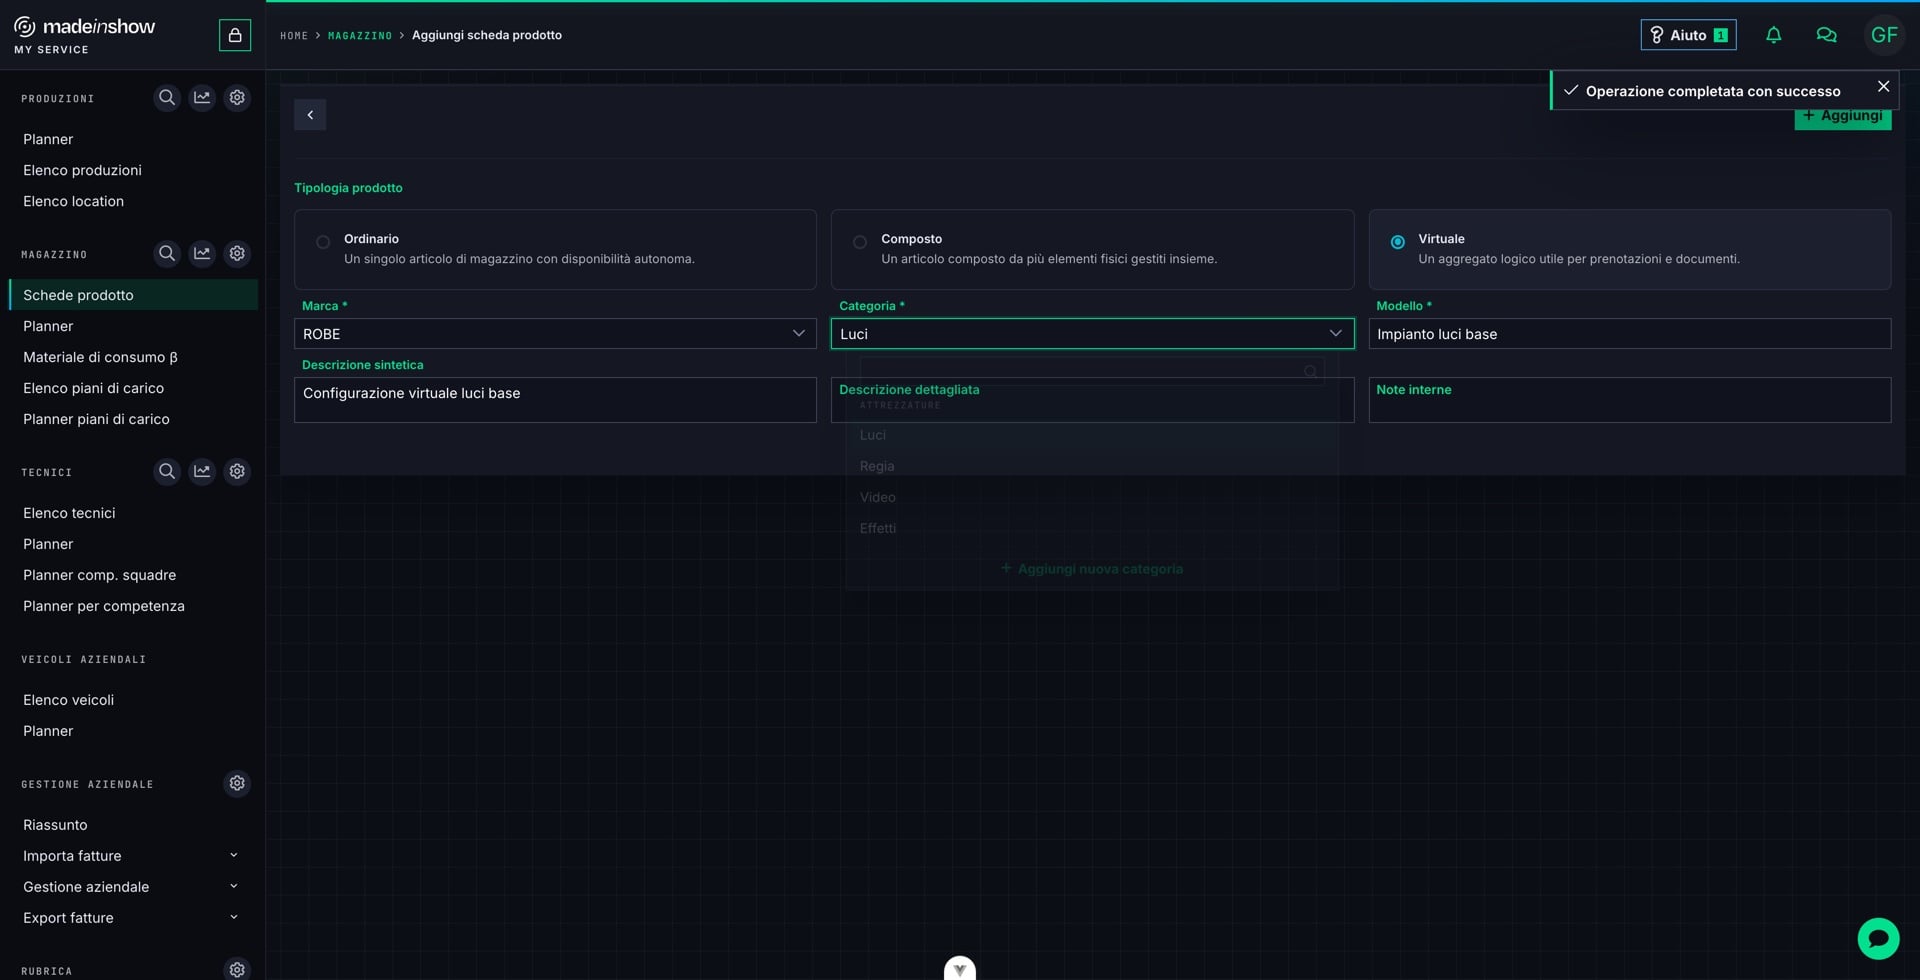Go to MAGAZZINO breadcrumb
Image resolution: width=1920 pixels, height=980 pixels.
click(x=360, y=36)
